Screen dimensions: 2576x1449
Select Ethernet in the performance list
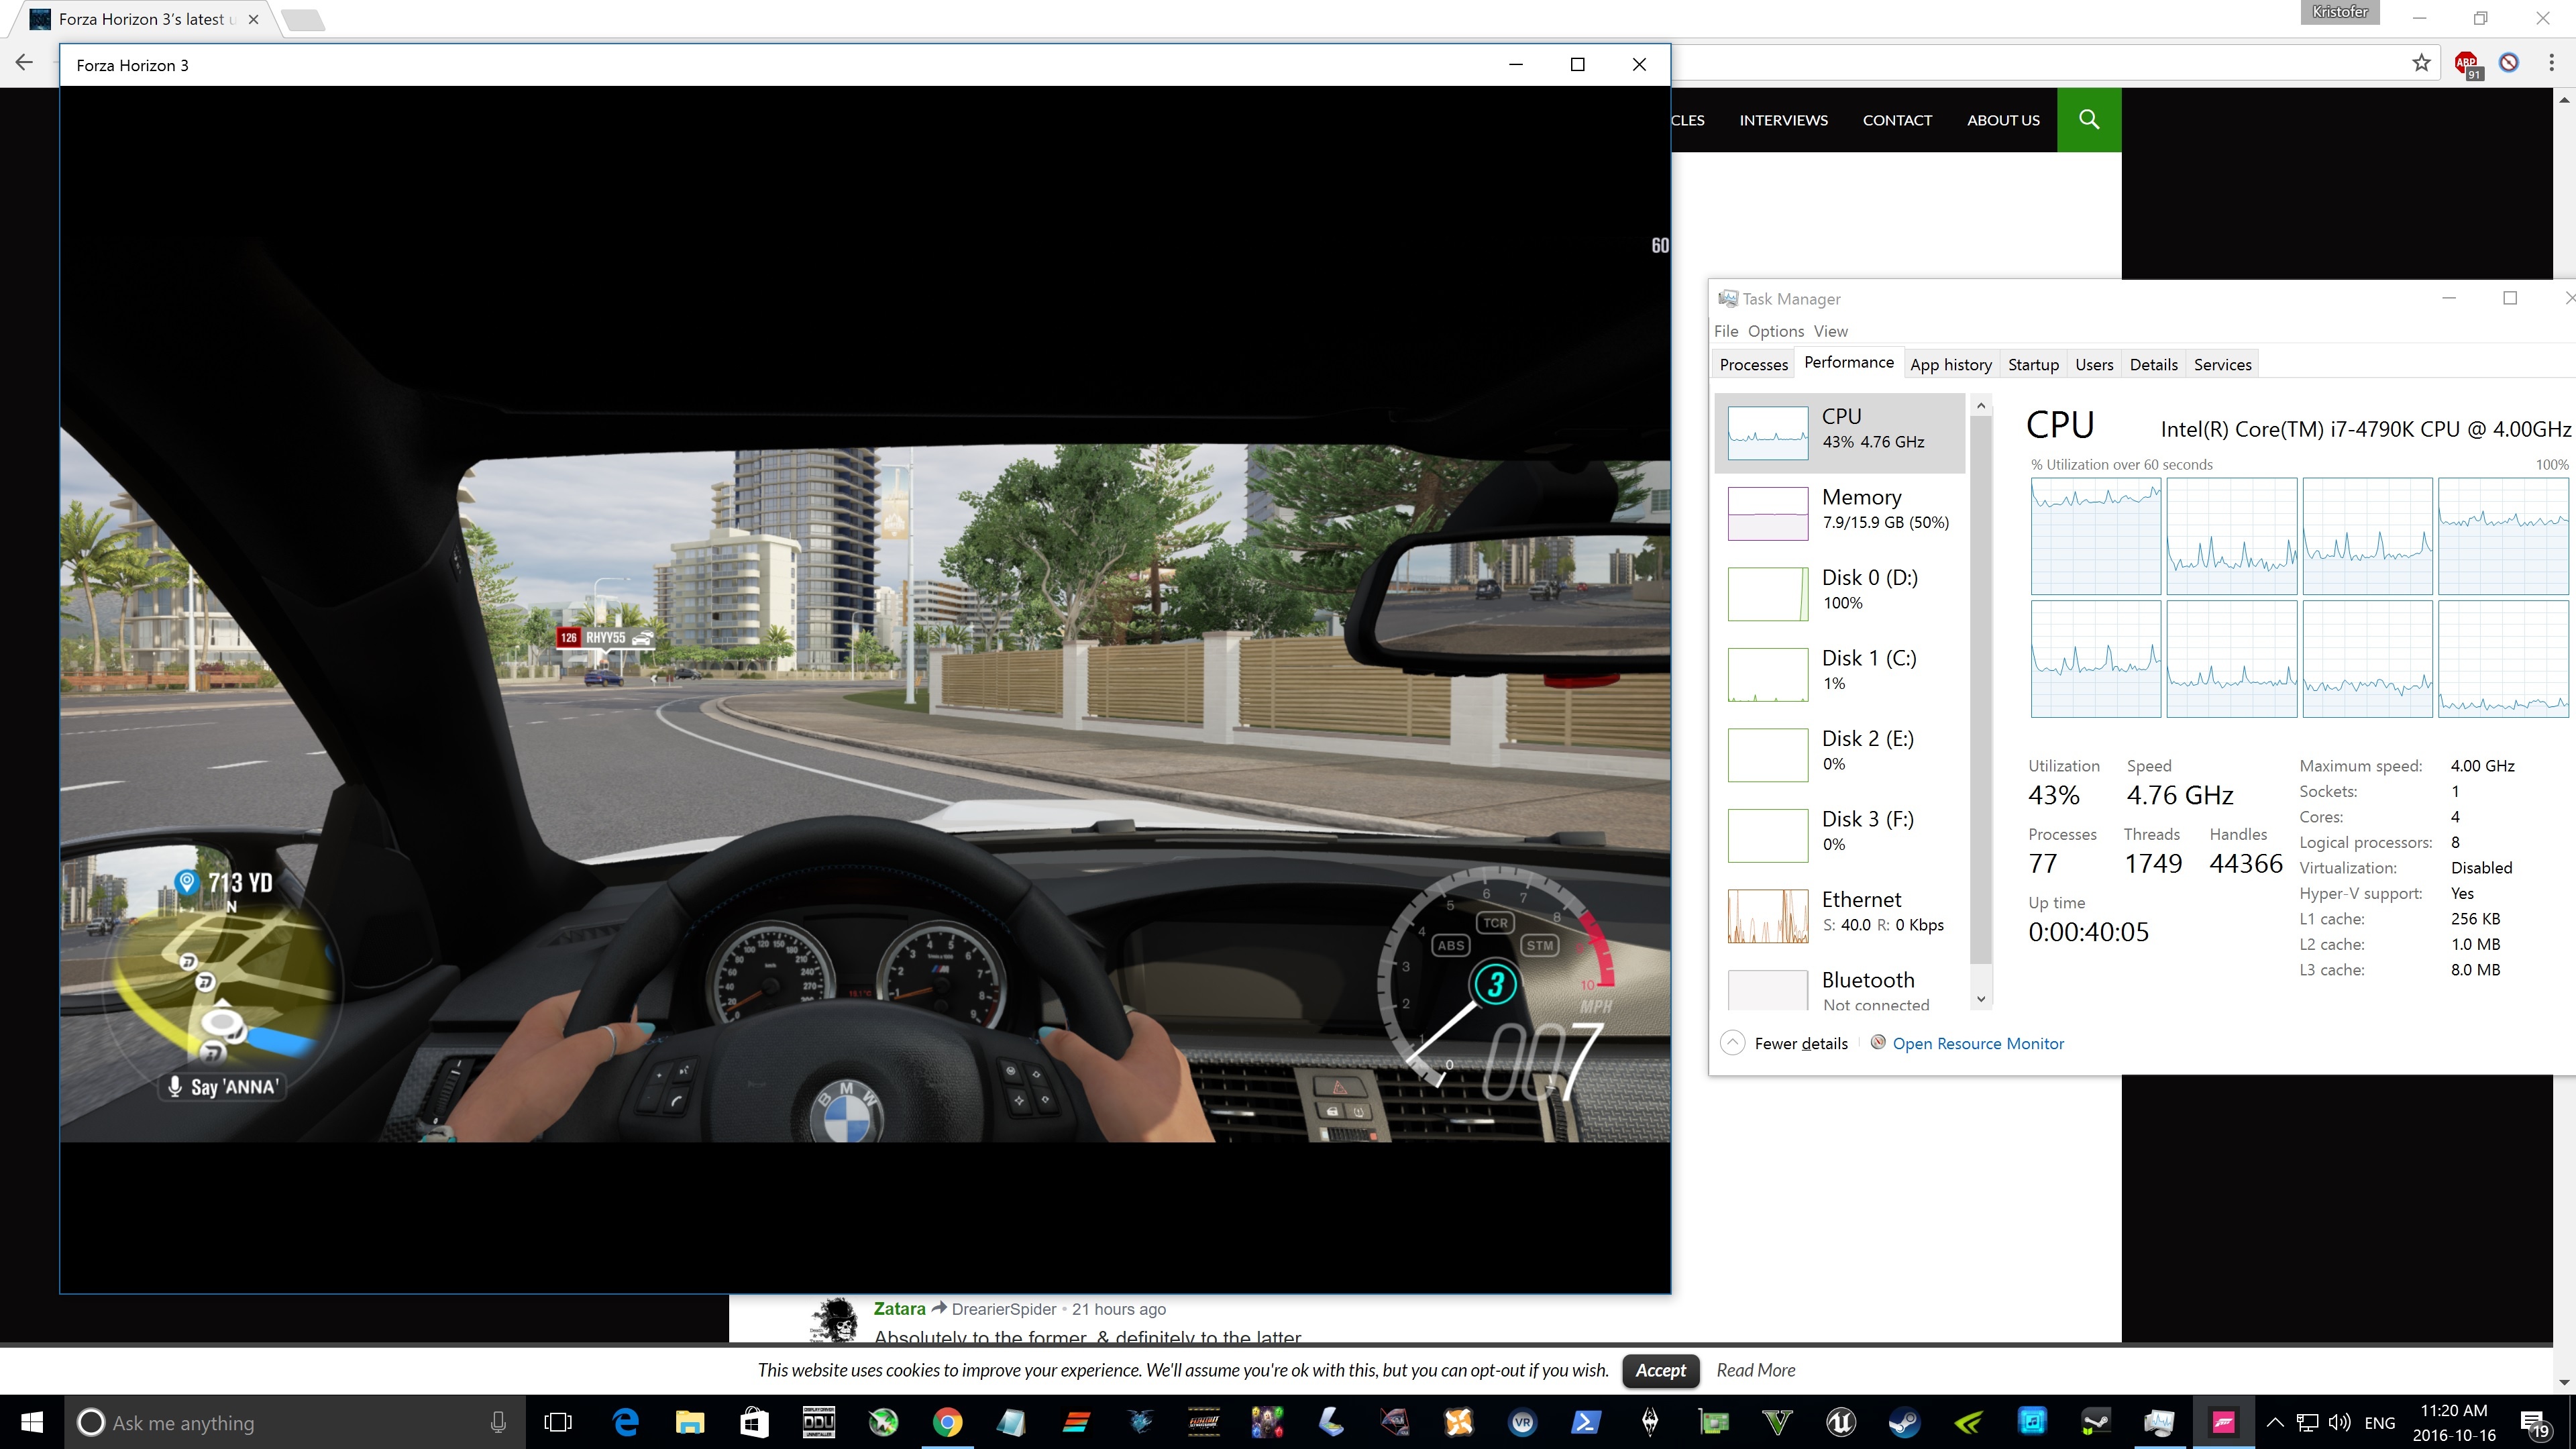click(1840, 914)
